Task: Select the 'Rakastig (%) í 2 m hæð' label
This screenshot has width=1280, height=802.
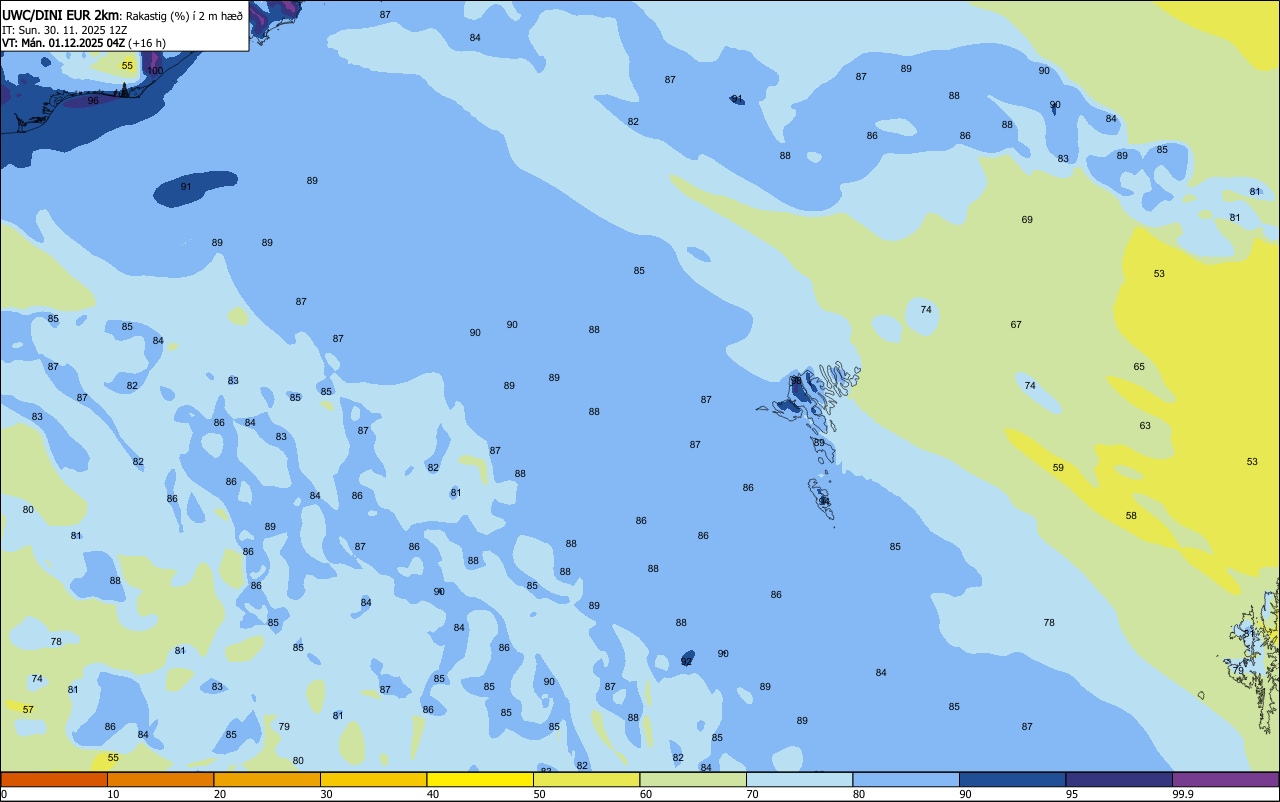Action: coord(184,15)
